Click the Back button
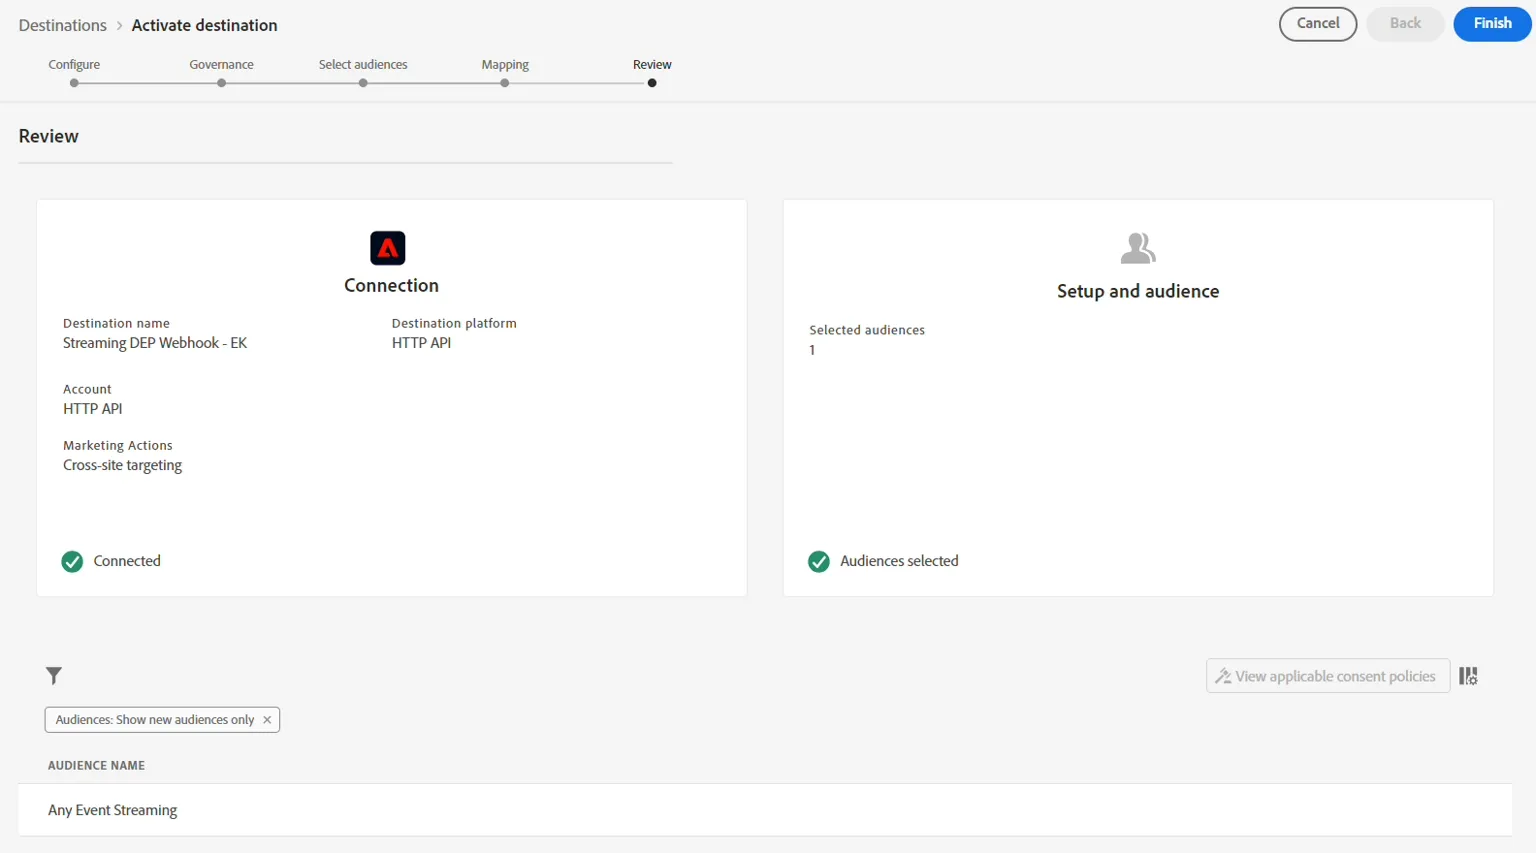 tap(1405, 24)
